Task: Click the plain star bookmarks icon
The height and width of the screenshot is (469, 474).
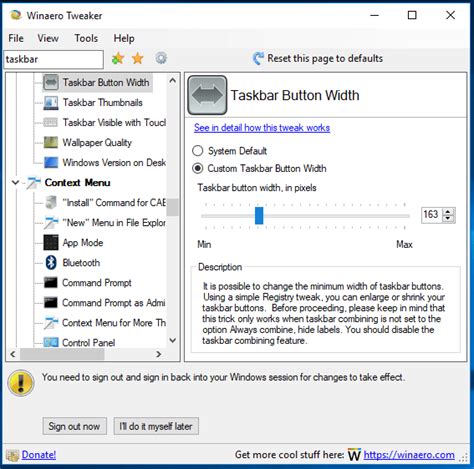Action: click(138, 59)
